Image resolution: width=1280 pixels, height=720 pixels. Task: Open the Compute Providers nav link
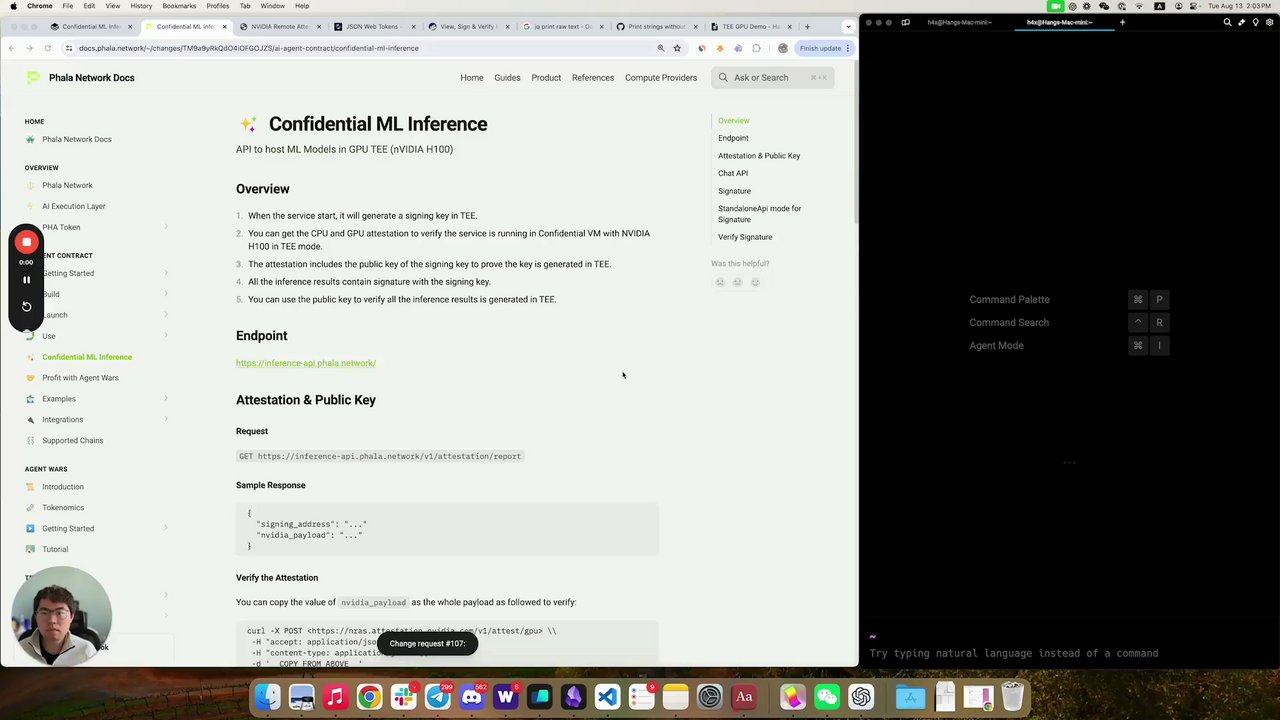pos(661,77)
